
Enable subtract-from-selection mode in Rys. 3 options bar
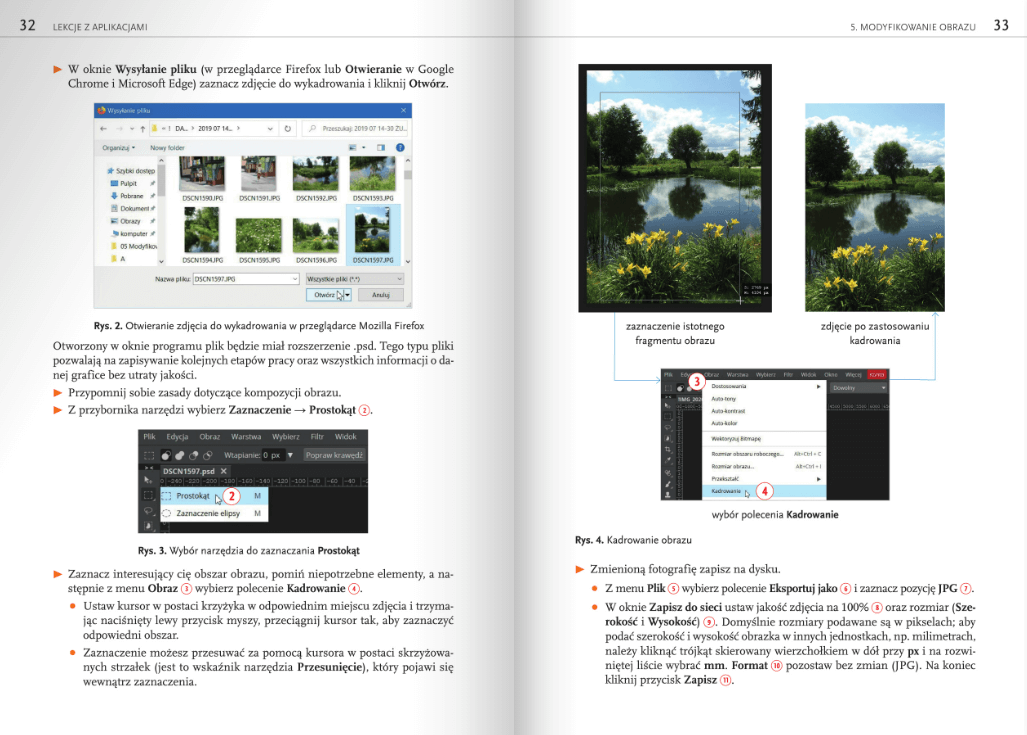193,455
